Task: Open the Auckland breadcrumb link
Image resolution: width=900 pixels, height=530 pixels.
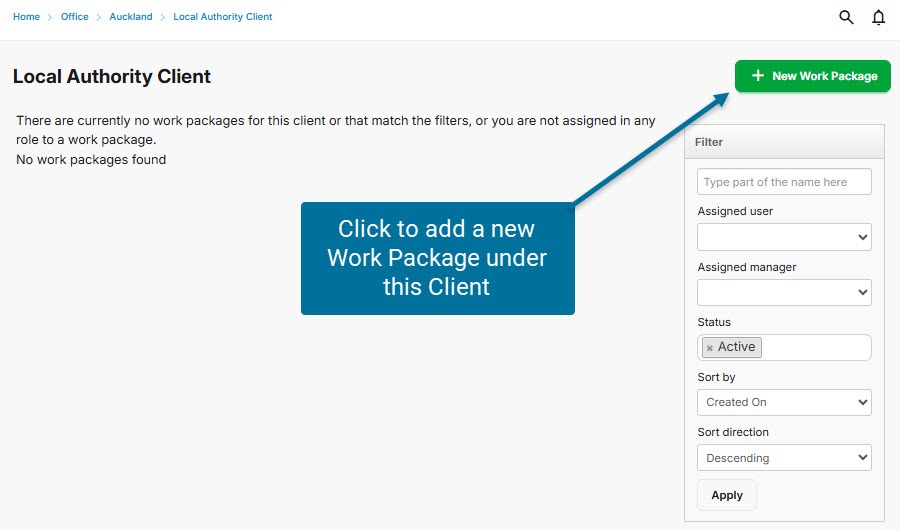Action: coord(131,17)
